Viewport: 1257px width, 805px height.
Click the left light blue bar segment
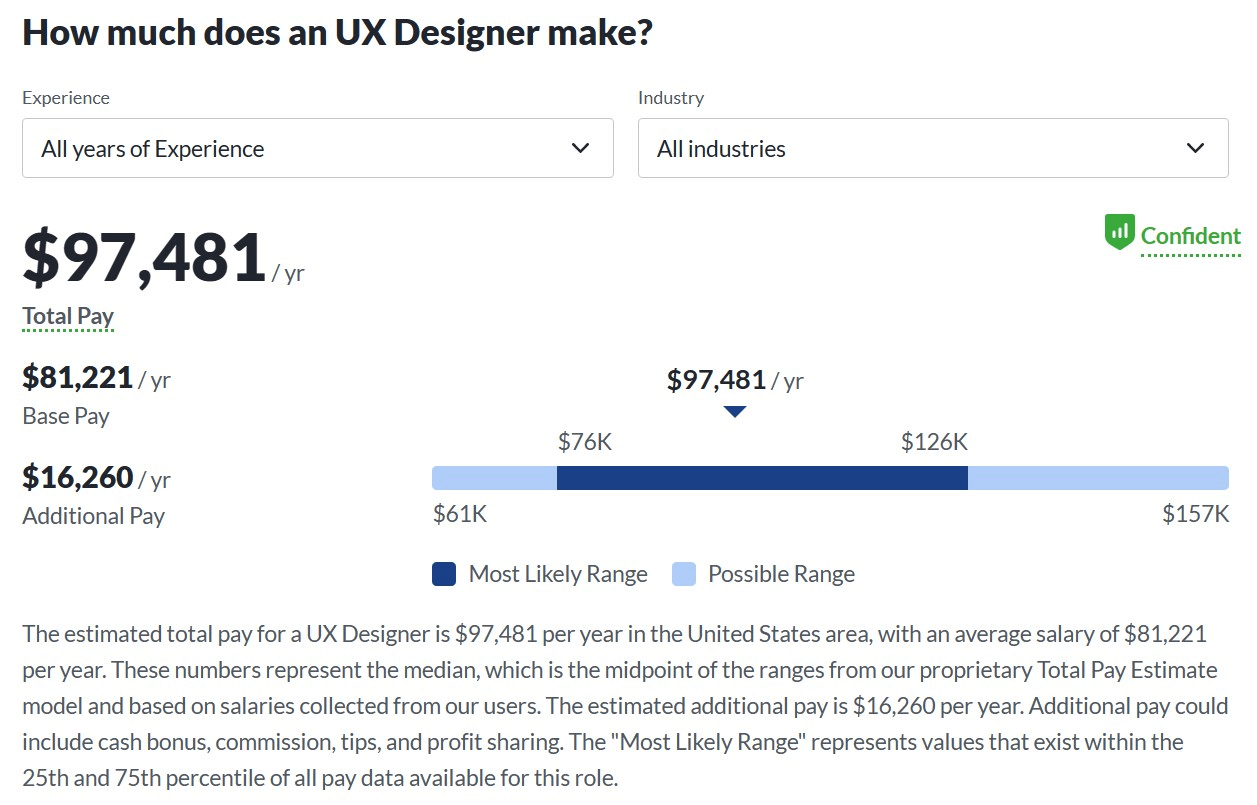click(494, 478)
